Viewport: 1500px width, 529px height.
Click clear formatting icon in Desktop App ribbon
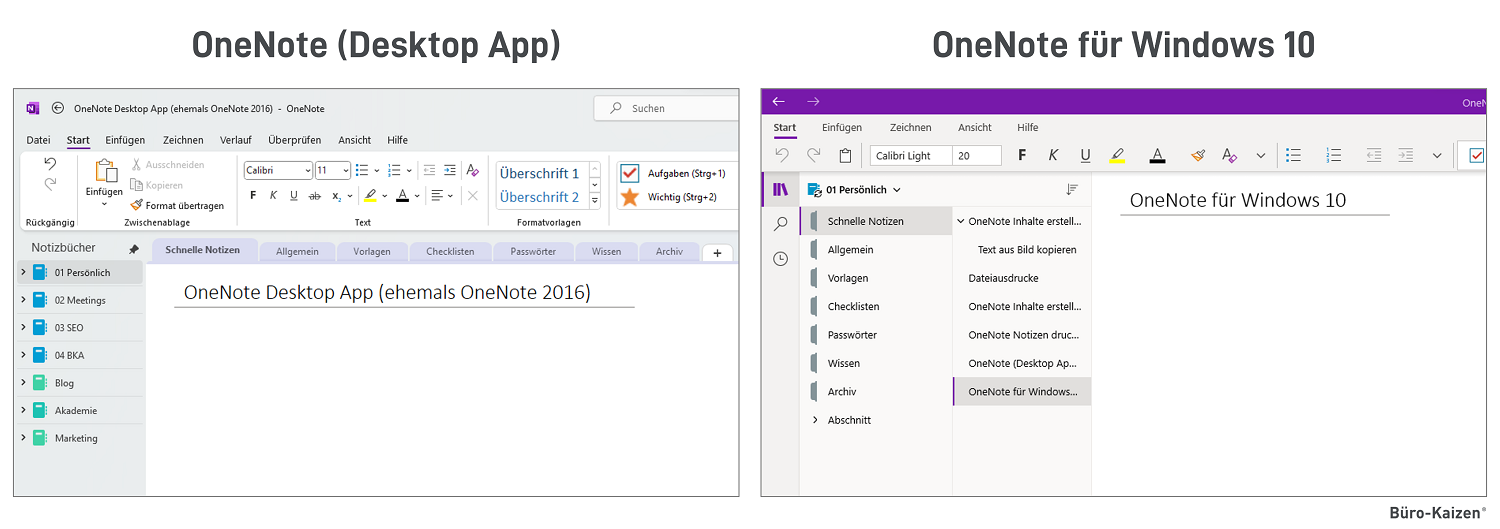pos(473,170)
